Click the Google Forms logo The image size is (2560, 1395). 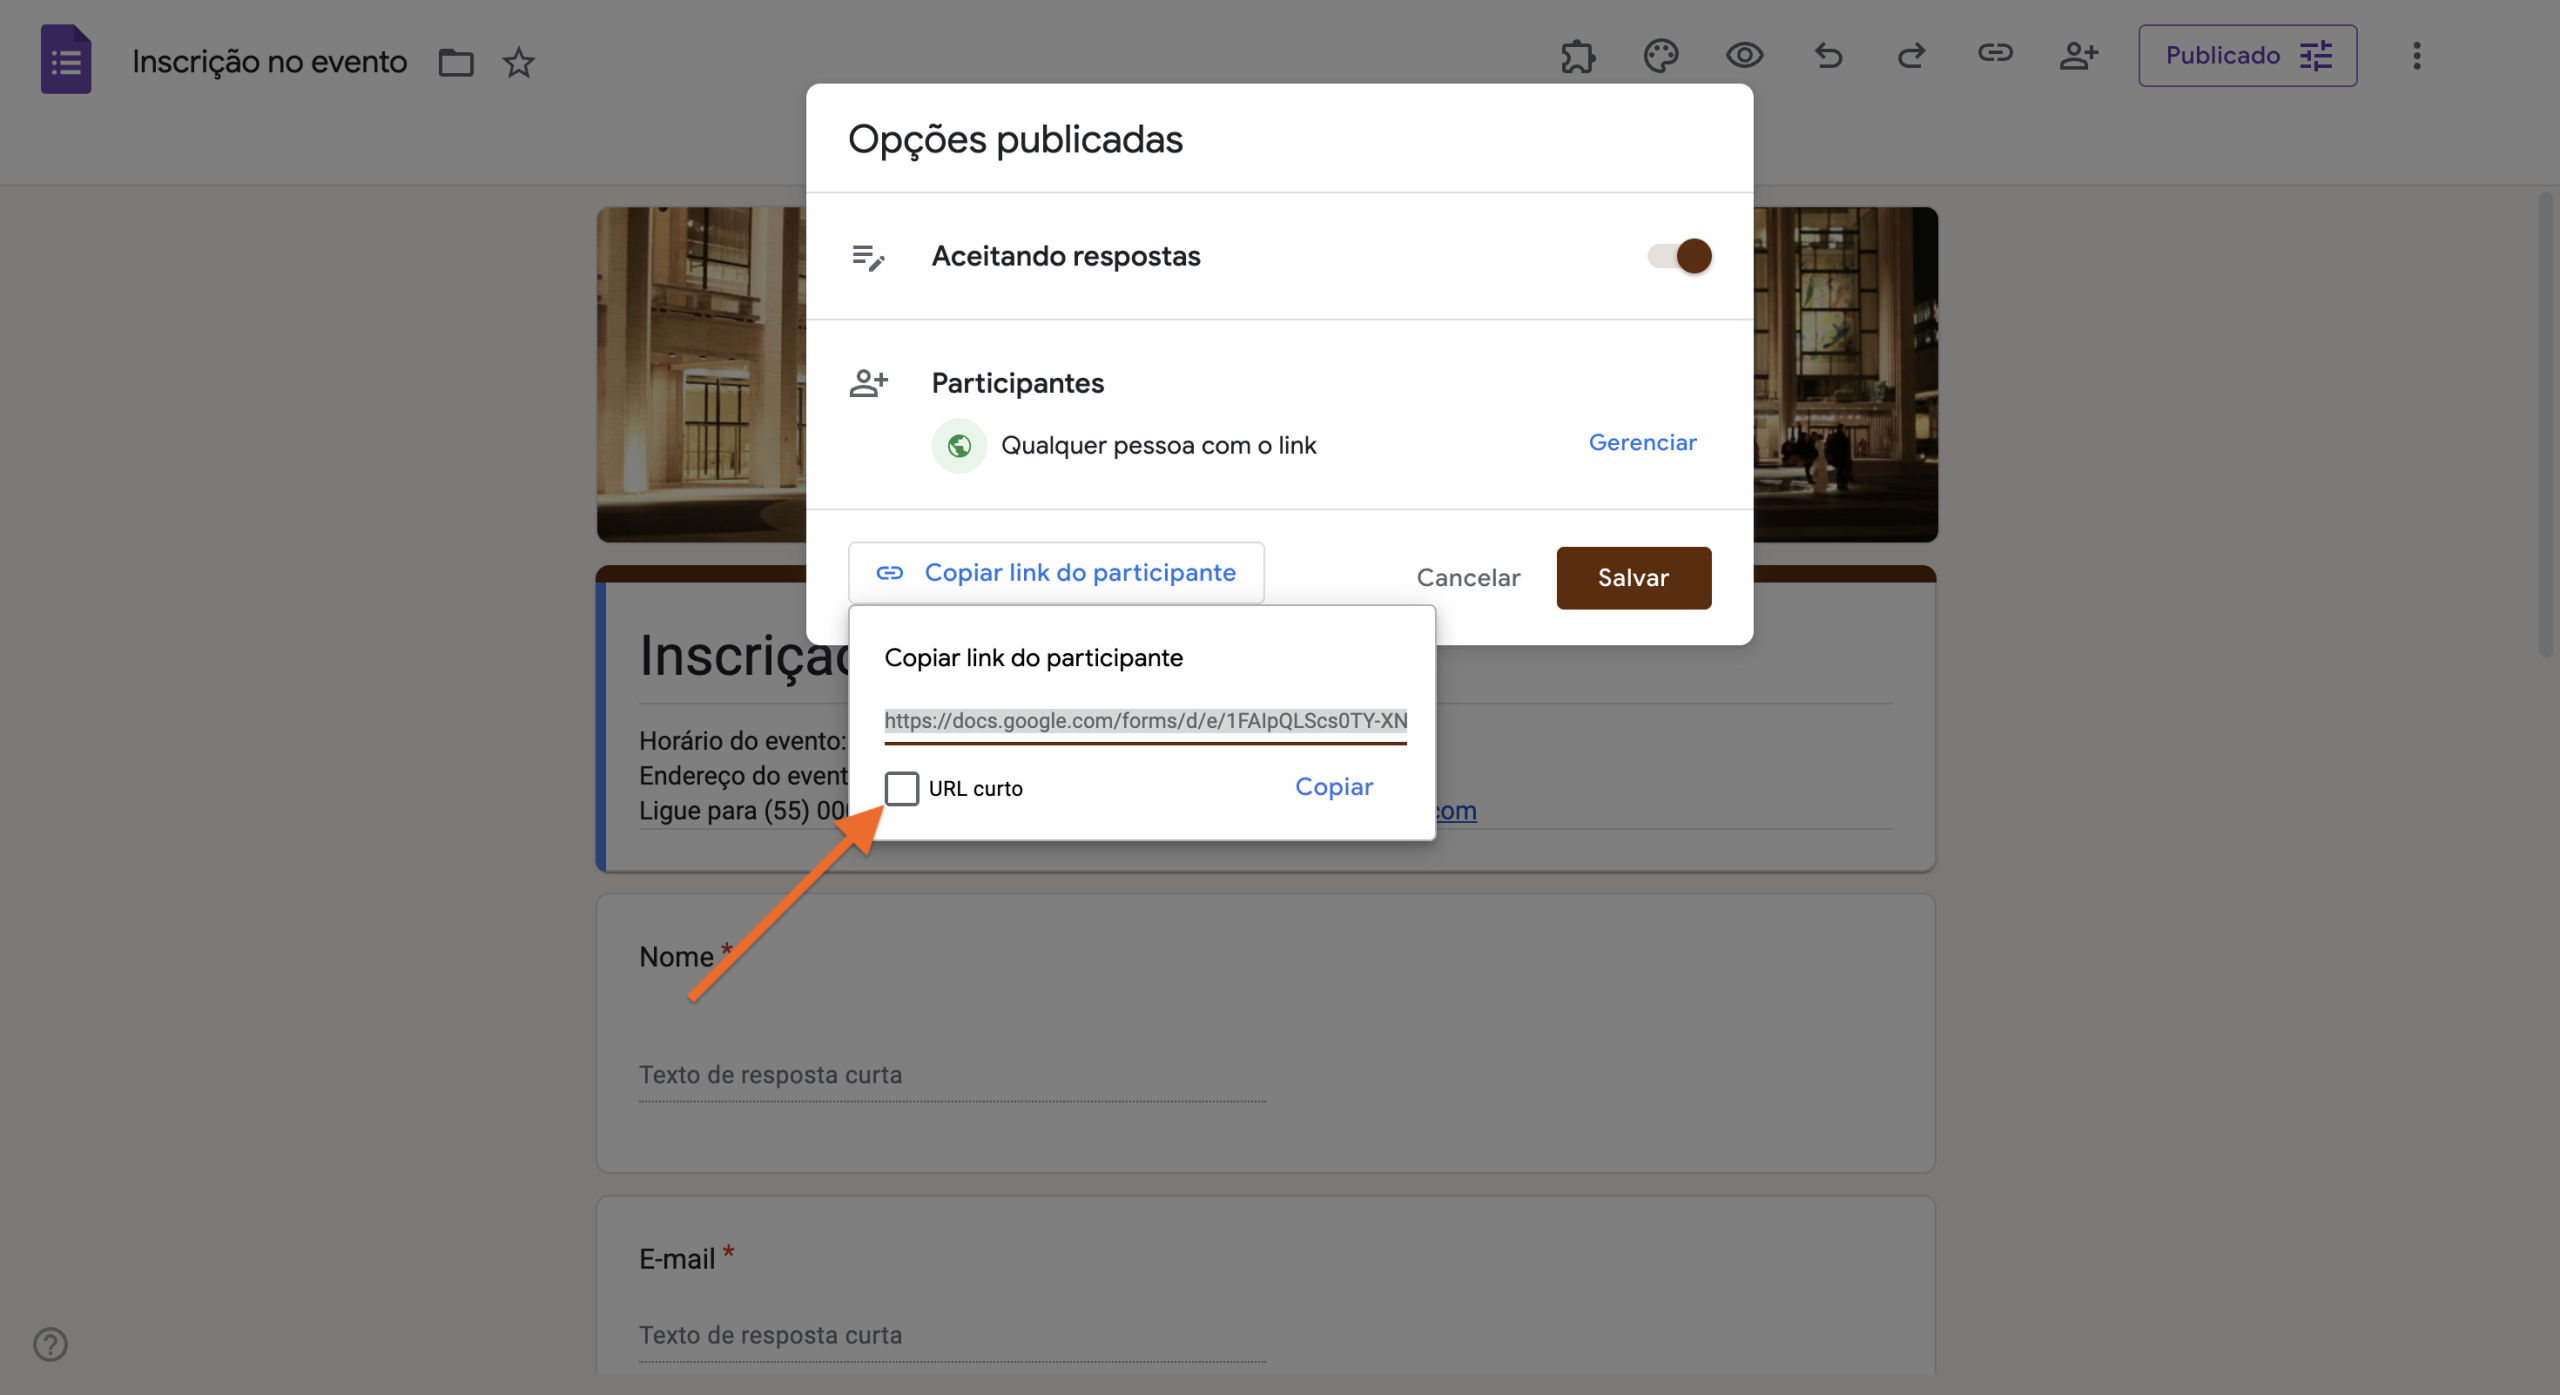pos(66,58)
